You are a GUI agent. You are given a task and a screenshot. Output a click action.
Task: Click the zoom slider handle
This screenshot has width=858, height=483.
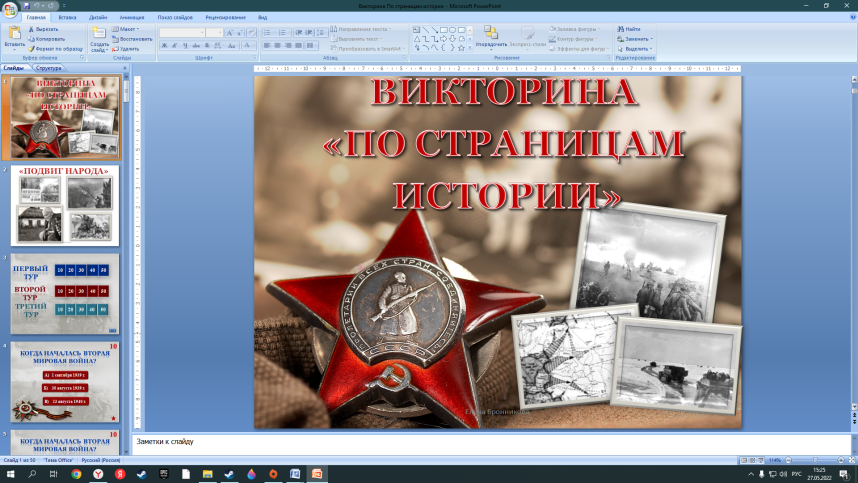pos(815,460)
